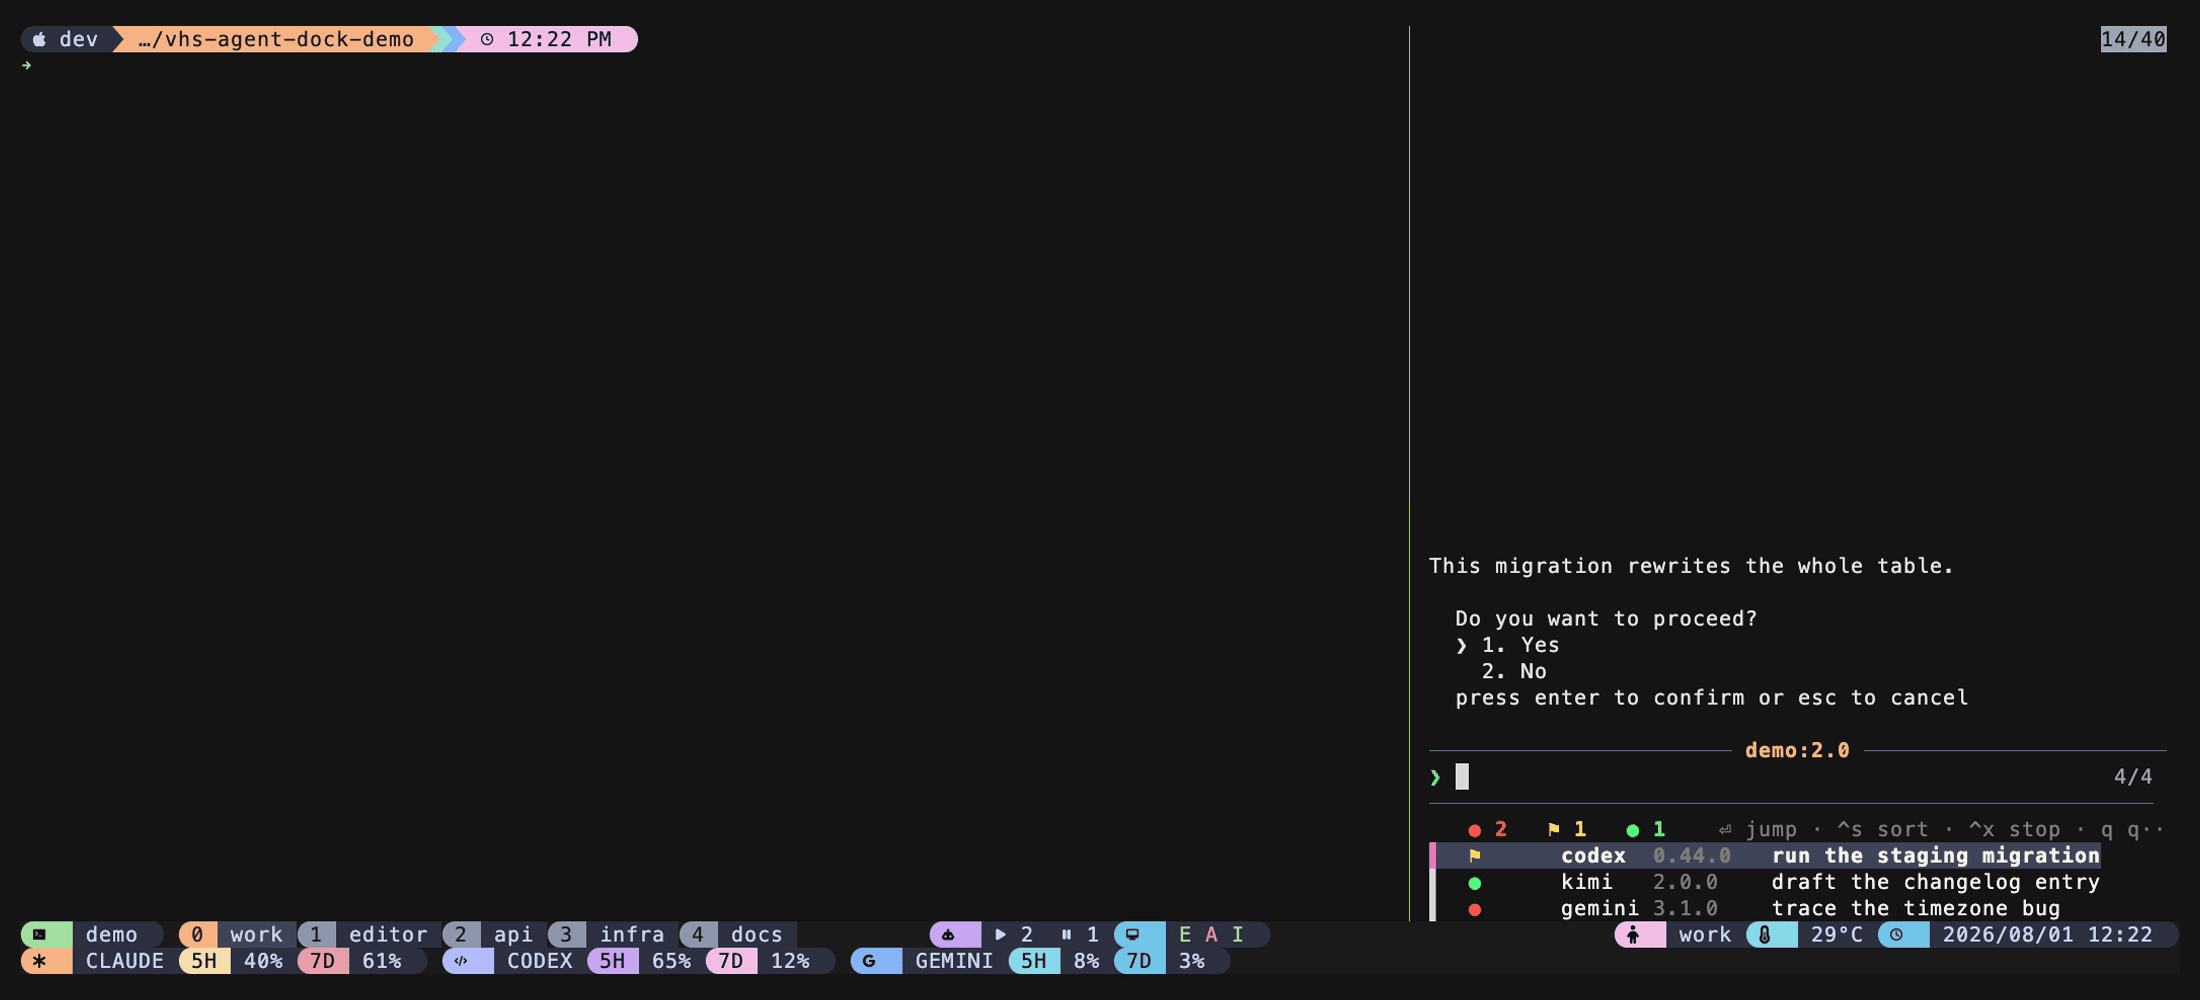The image size is (2200, 1000).
Task: Click the Codex code-brackets icon
Action: (461, 961)
